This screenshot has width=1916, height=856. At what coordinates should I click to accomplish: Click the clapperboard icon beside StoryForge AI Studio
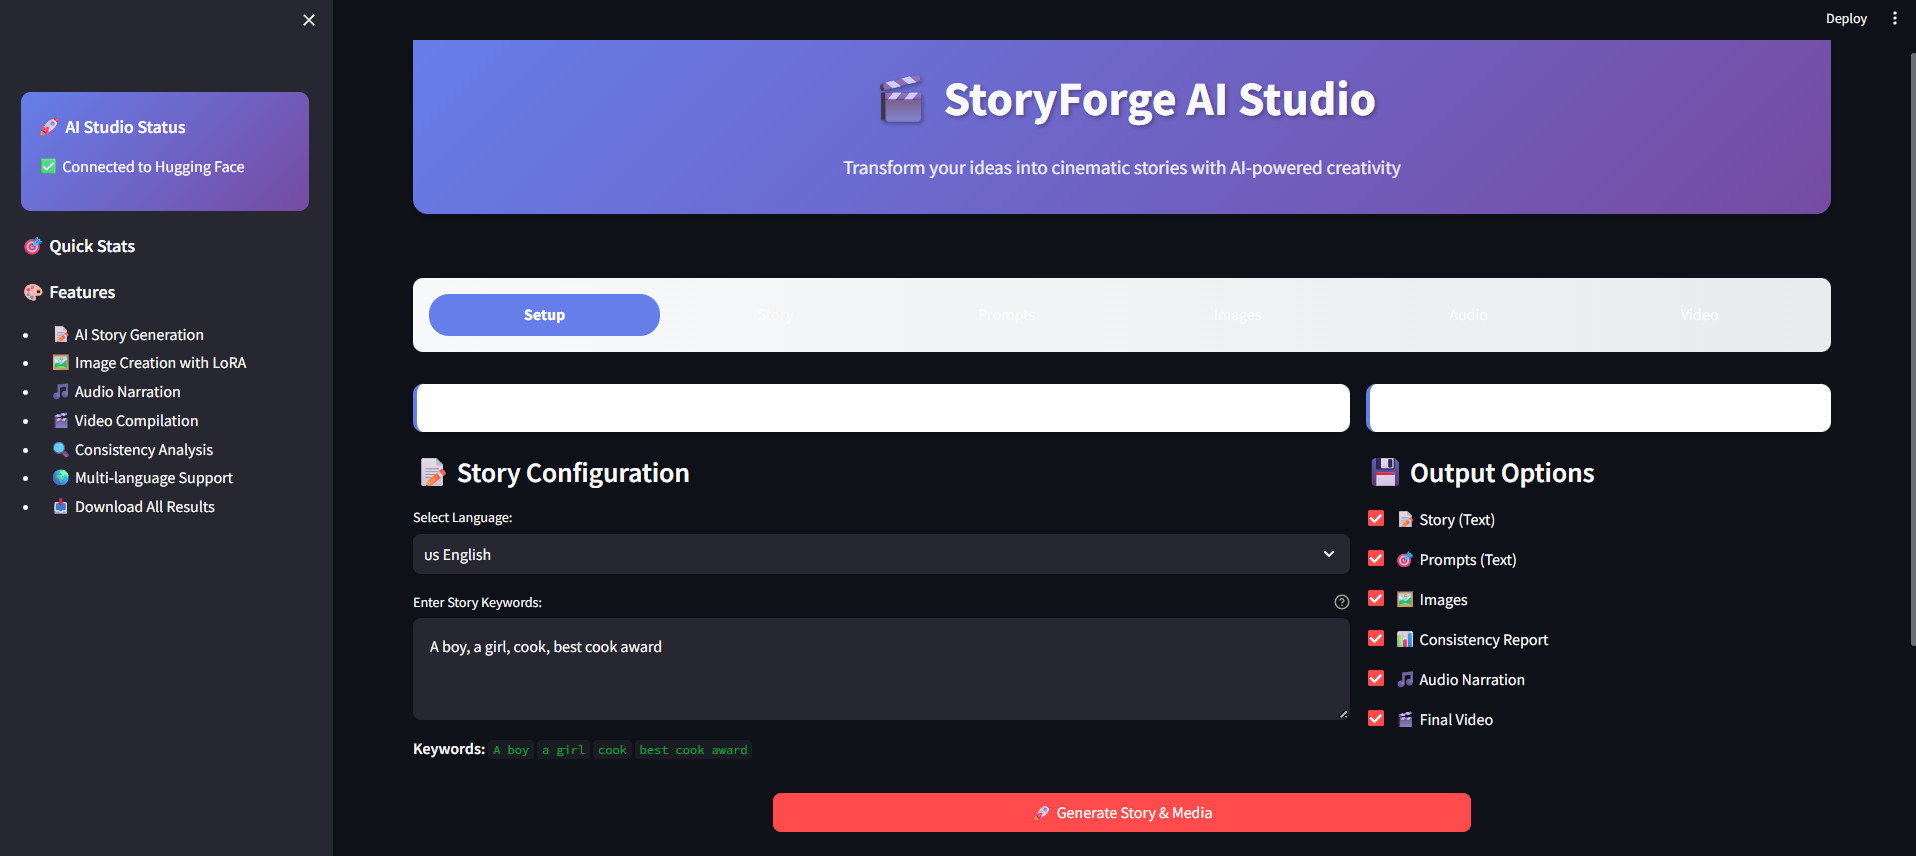click(901, 100)
